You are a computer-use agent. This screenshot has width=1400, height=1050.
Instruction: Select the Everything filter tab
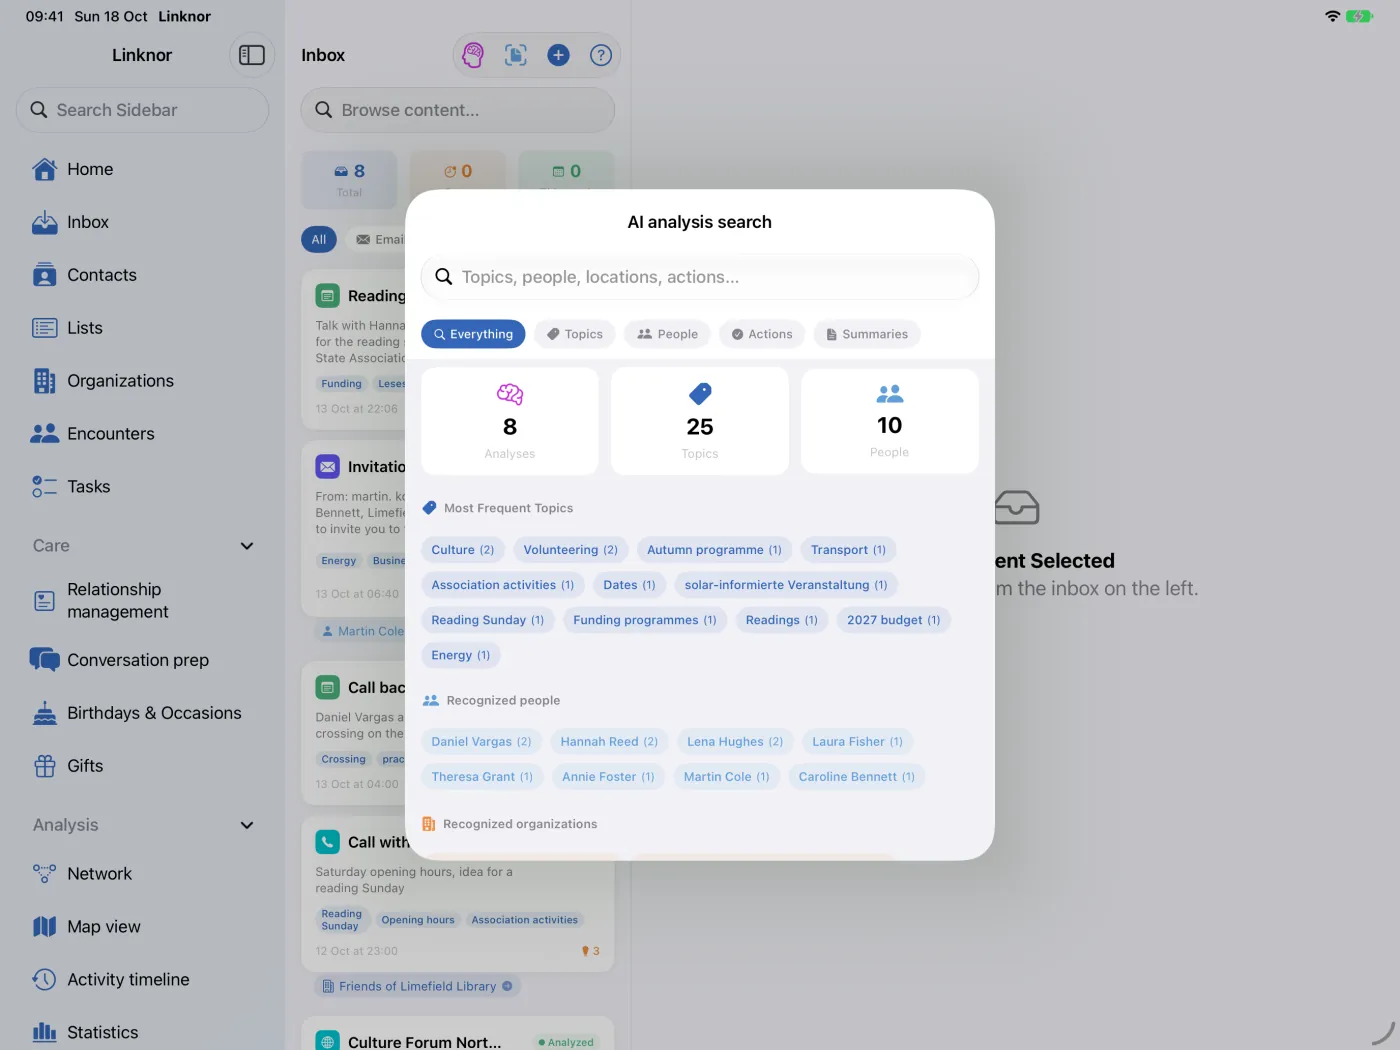[473, 334]
